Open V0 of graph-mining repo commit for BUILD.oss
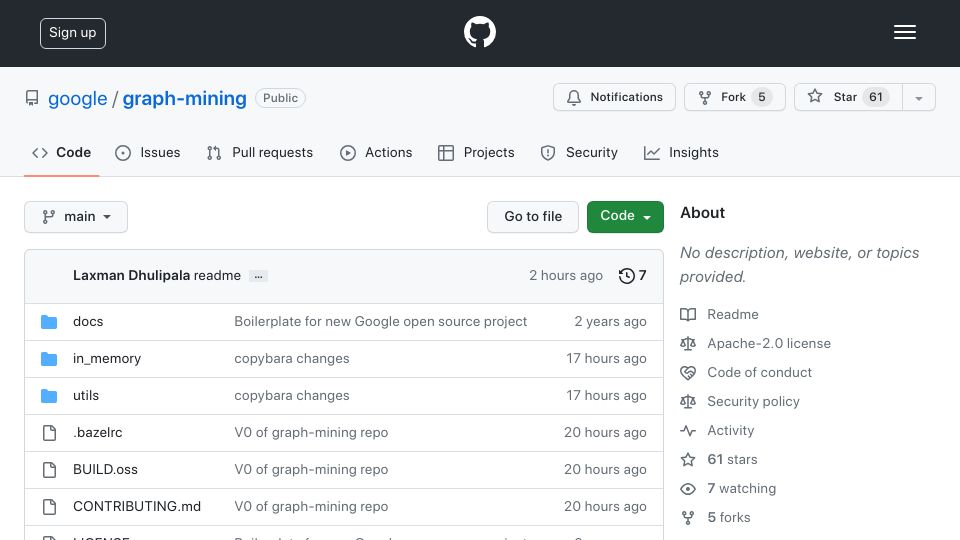Viewport: 960px width, 540px height. (x=311, y=470)
